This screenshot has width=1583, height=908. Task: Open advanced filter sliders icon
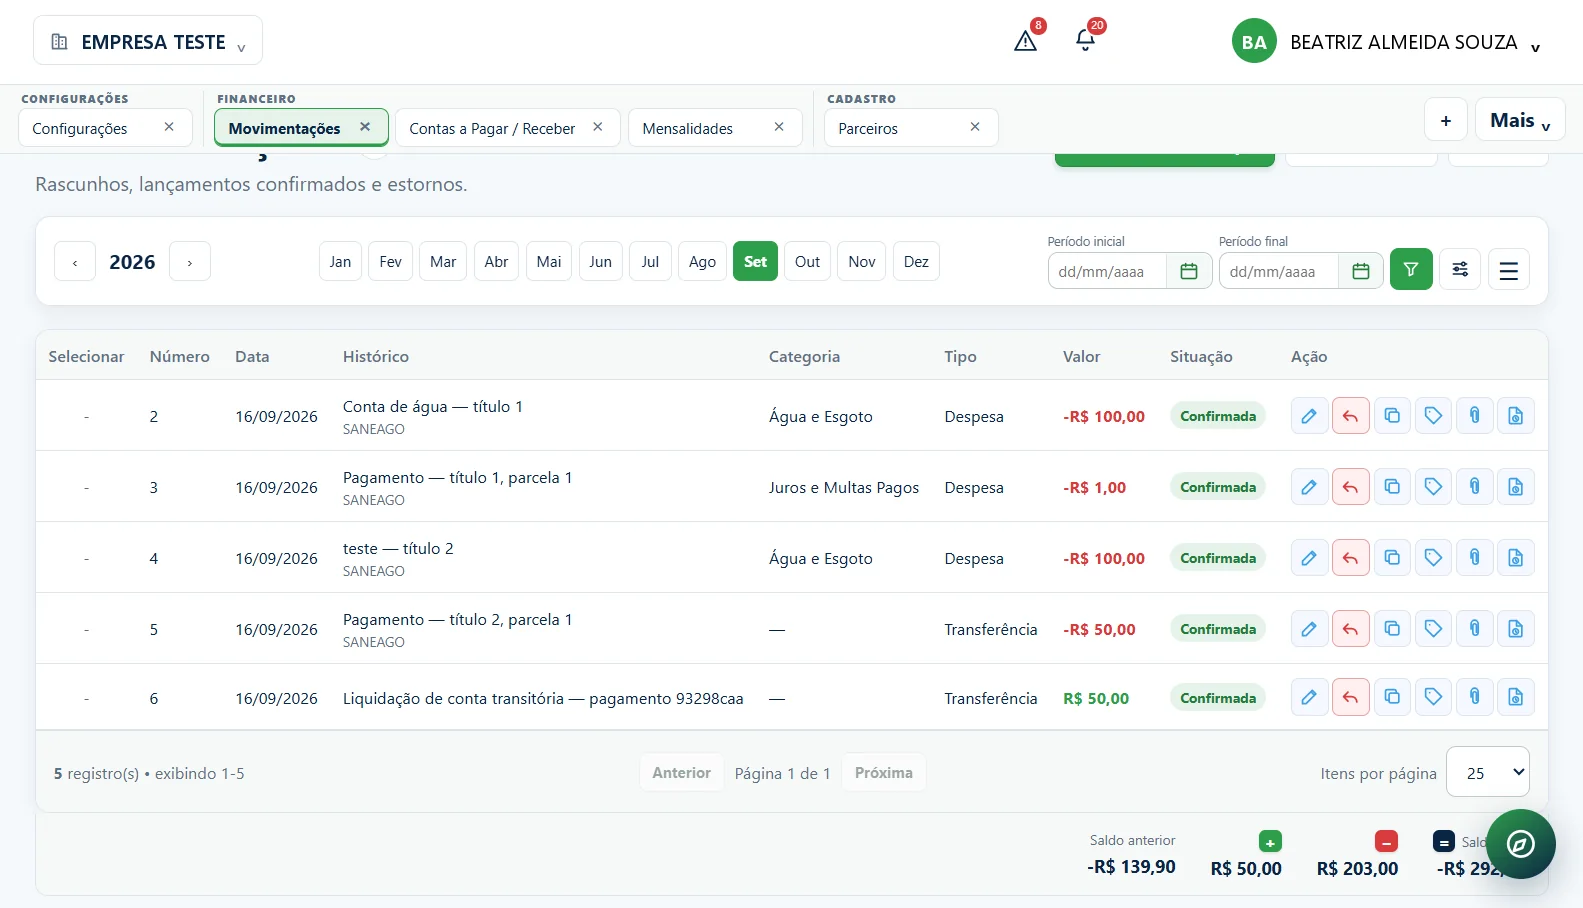[x=1460, y=269]
